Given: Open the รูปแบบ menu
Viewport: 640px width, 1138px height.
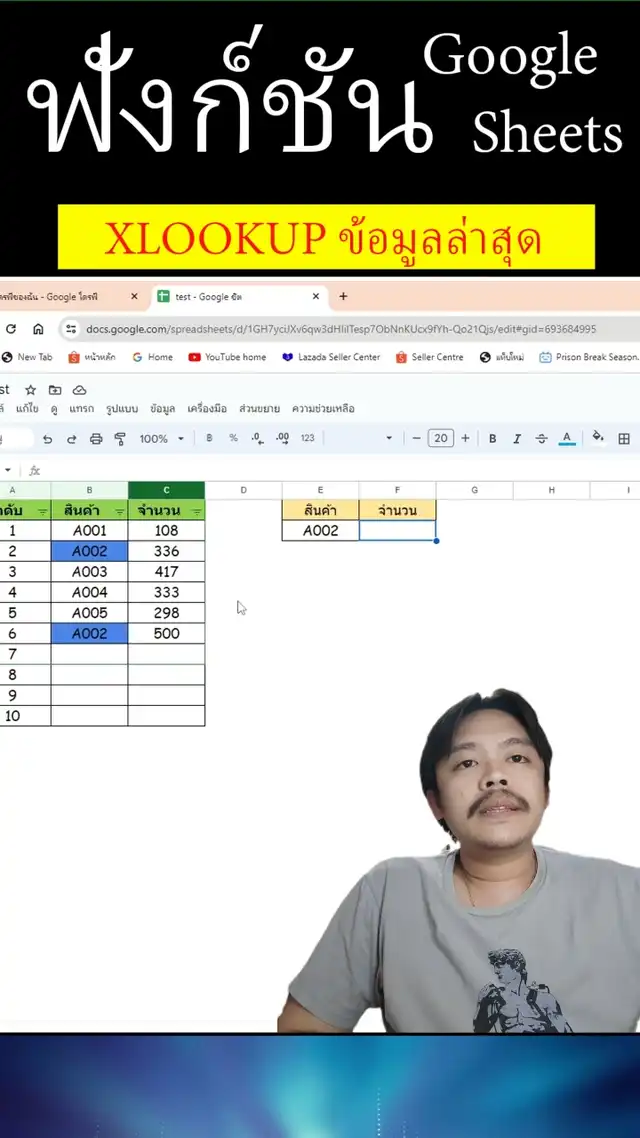Looking at the screenshot, I should click(123, 409).
